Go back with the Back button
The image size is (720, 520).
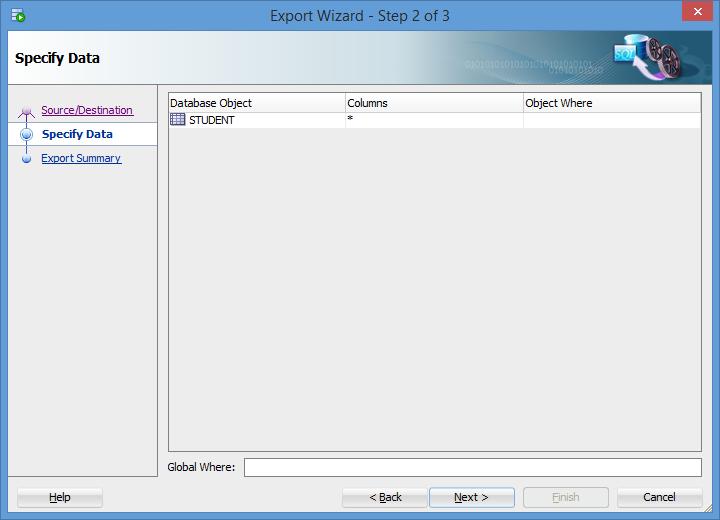pos(385,497)
